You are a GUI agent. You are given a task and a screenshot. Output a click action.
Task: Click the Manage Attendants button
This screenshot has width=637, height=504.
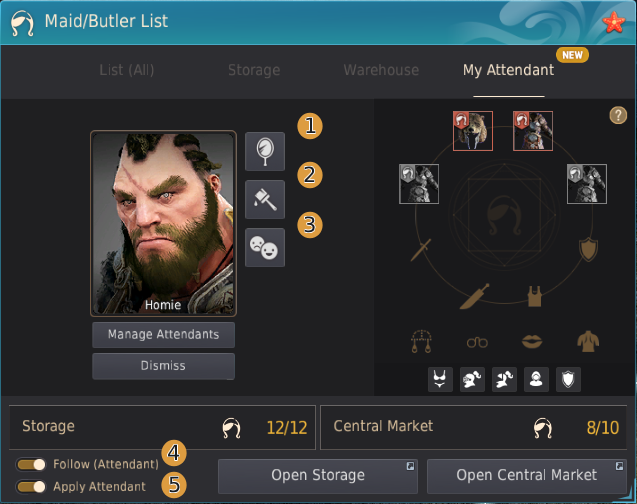[163, 335]
